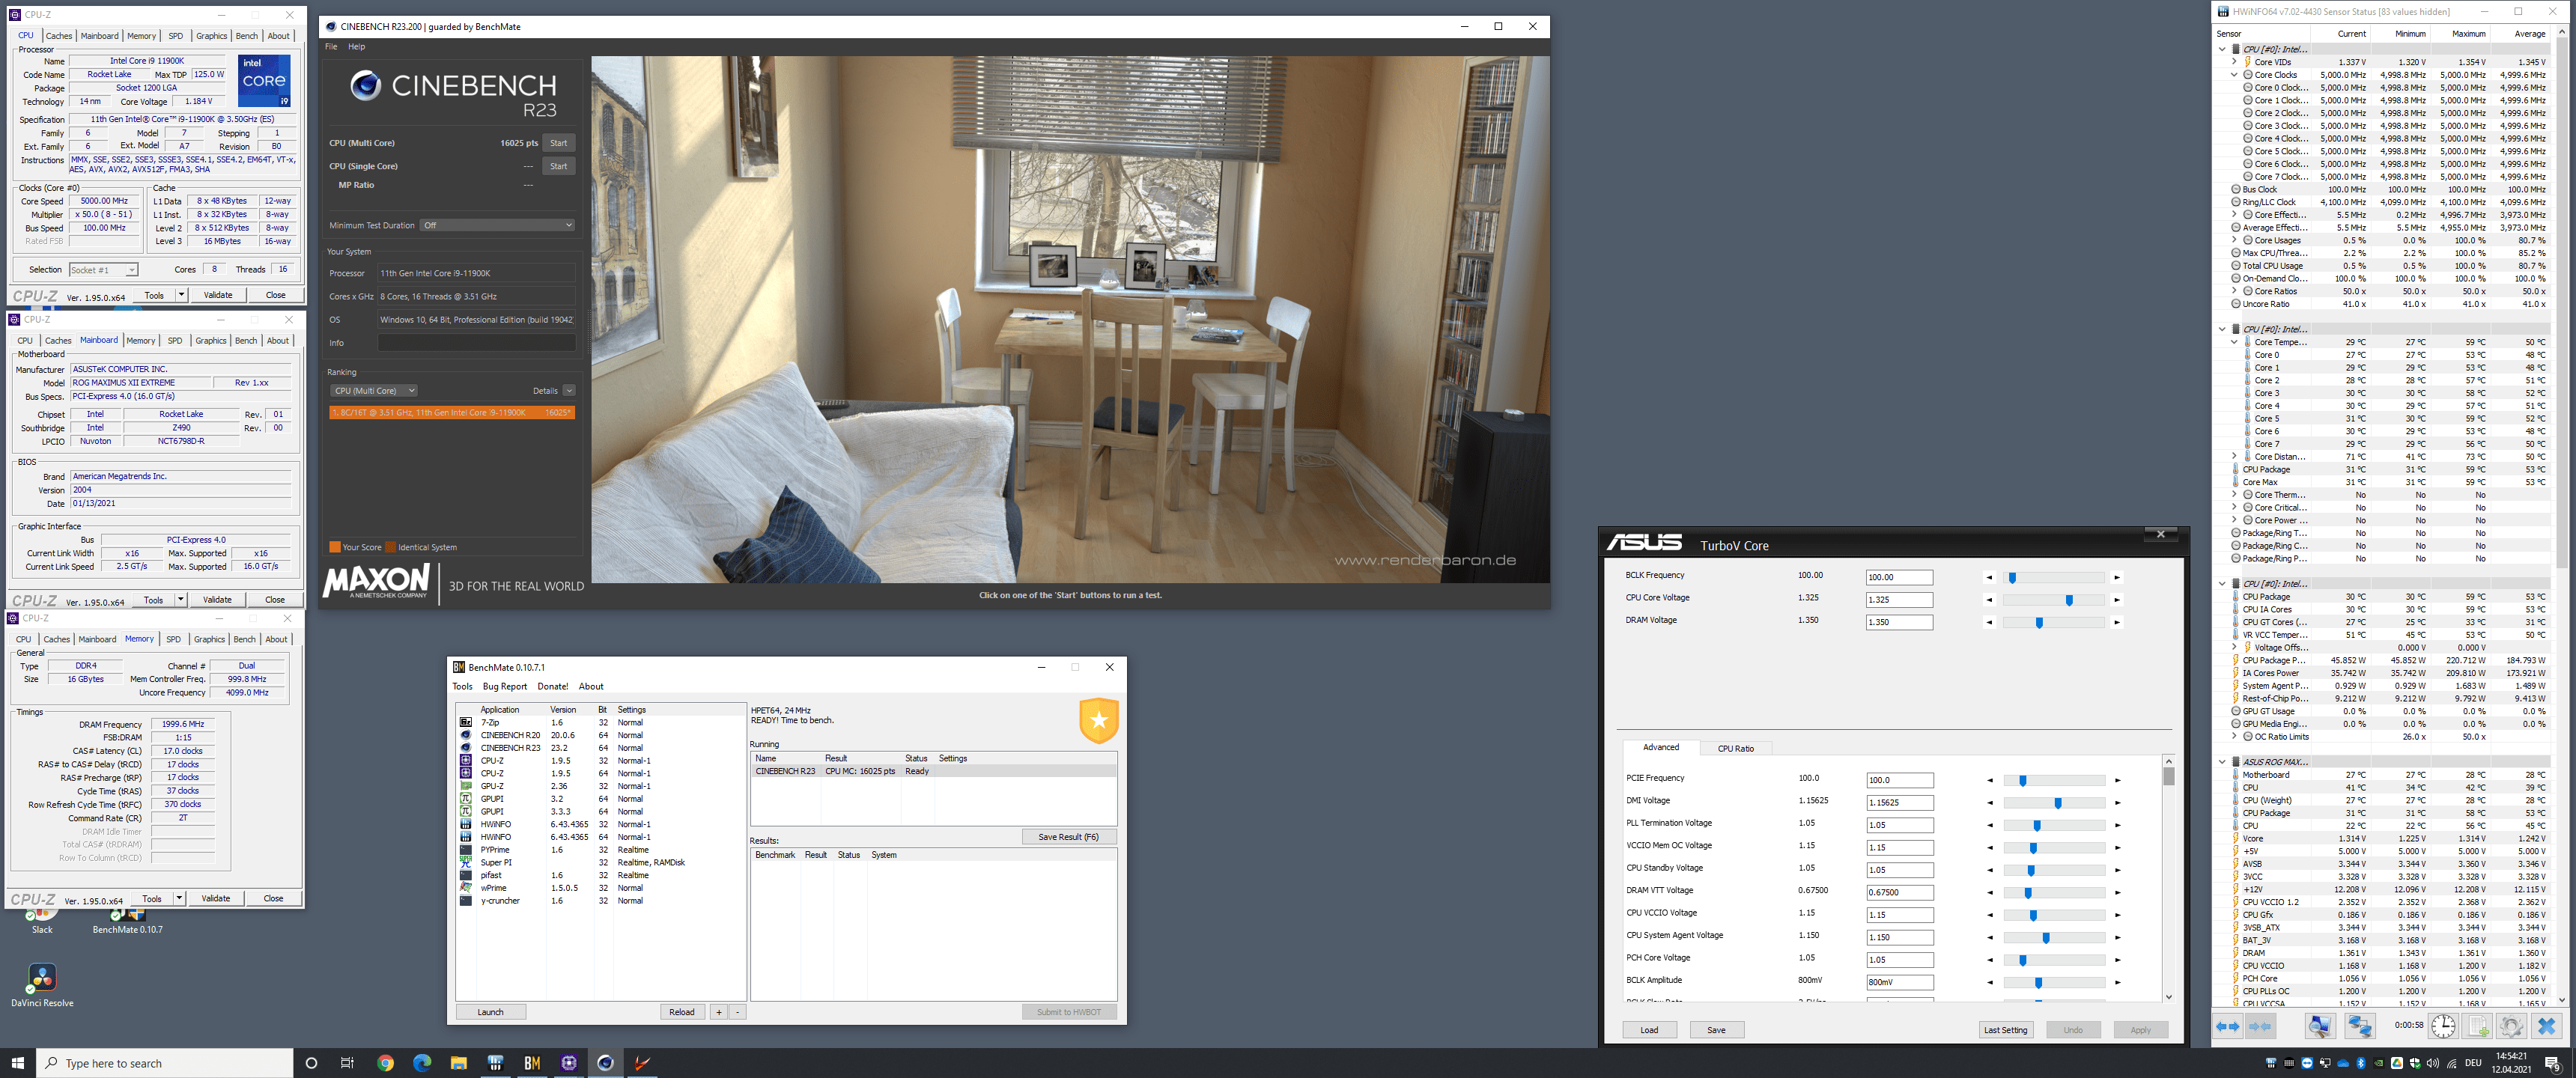Open Donate! menu in BenchMate

[x=552, y=687]
